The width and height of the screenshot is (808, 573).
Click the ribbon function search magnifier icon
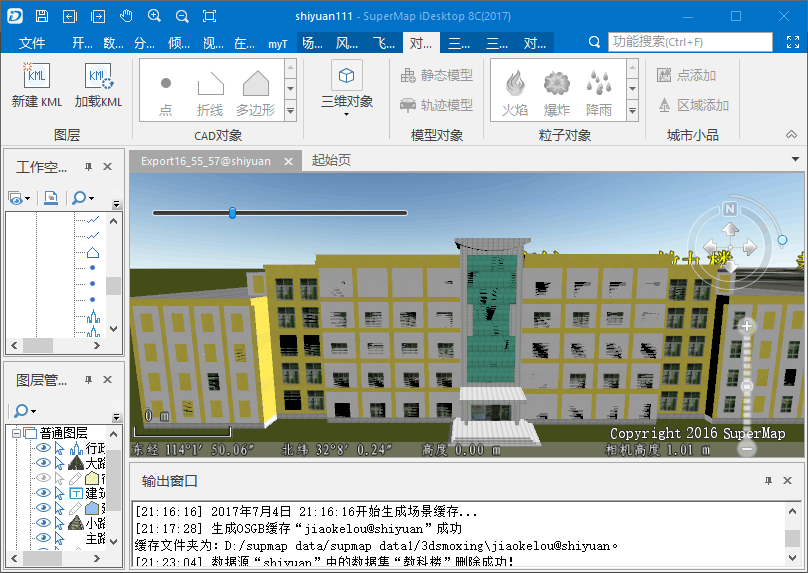[x=594, y=42]
